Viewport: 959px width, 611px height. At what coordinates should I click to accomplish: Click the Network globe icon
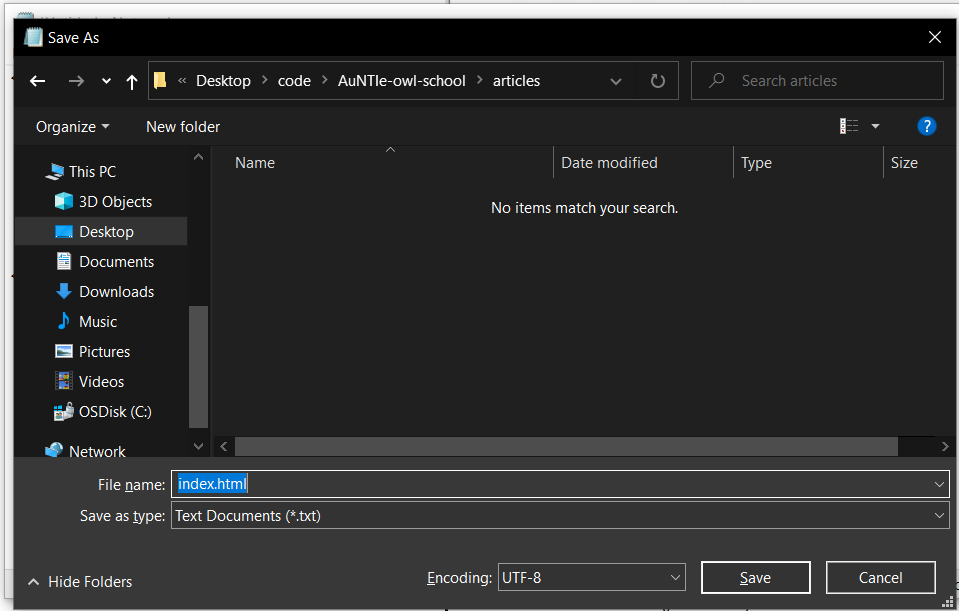(x=54, y=451)
